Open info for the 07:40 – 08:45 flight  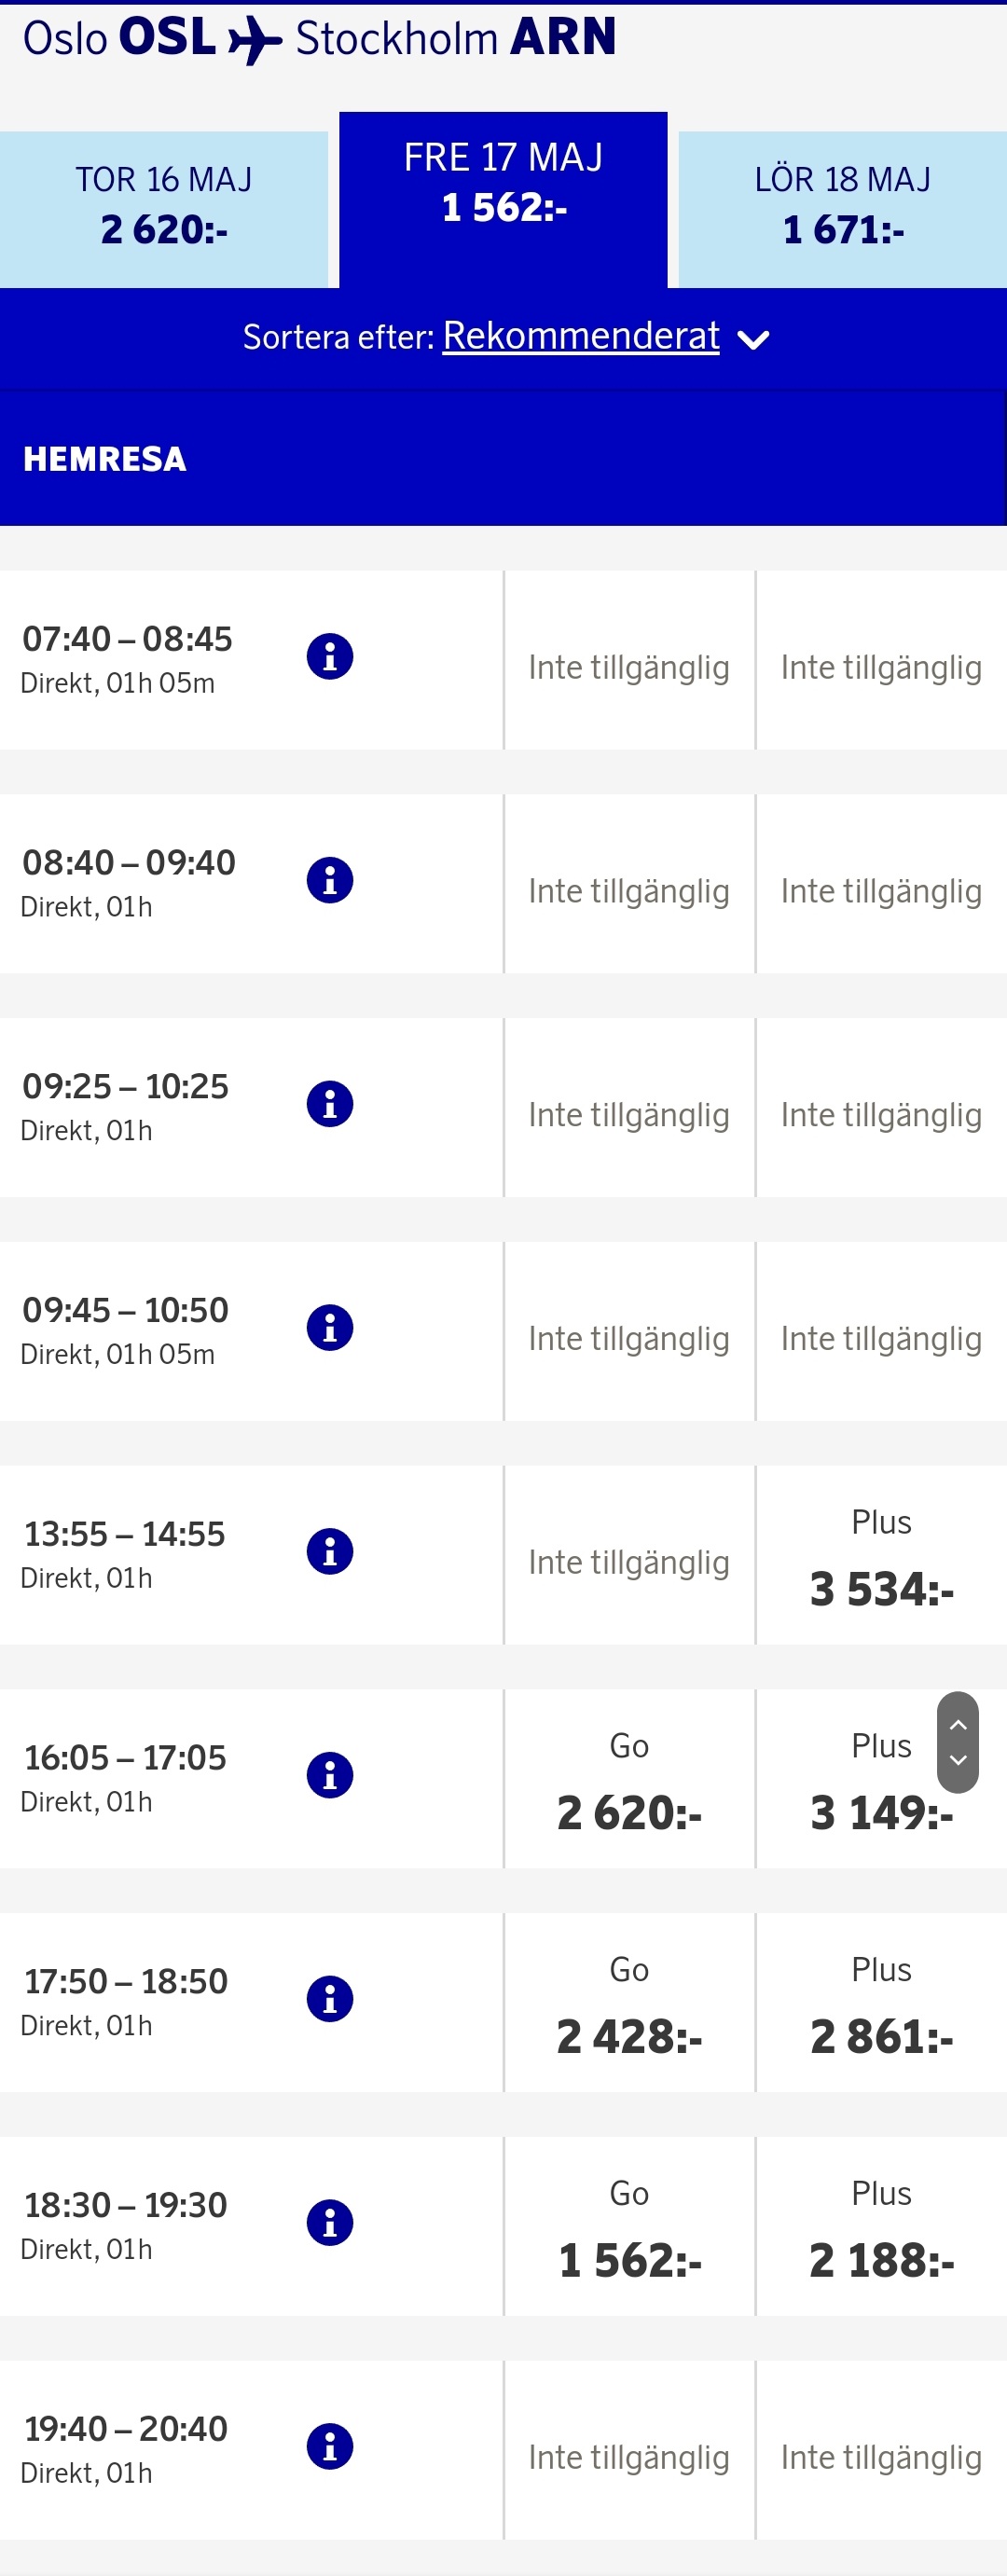point(330,657)
